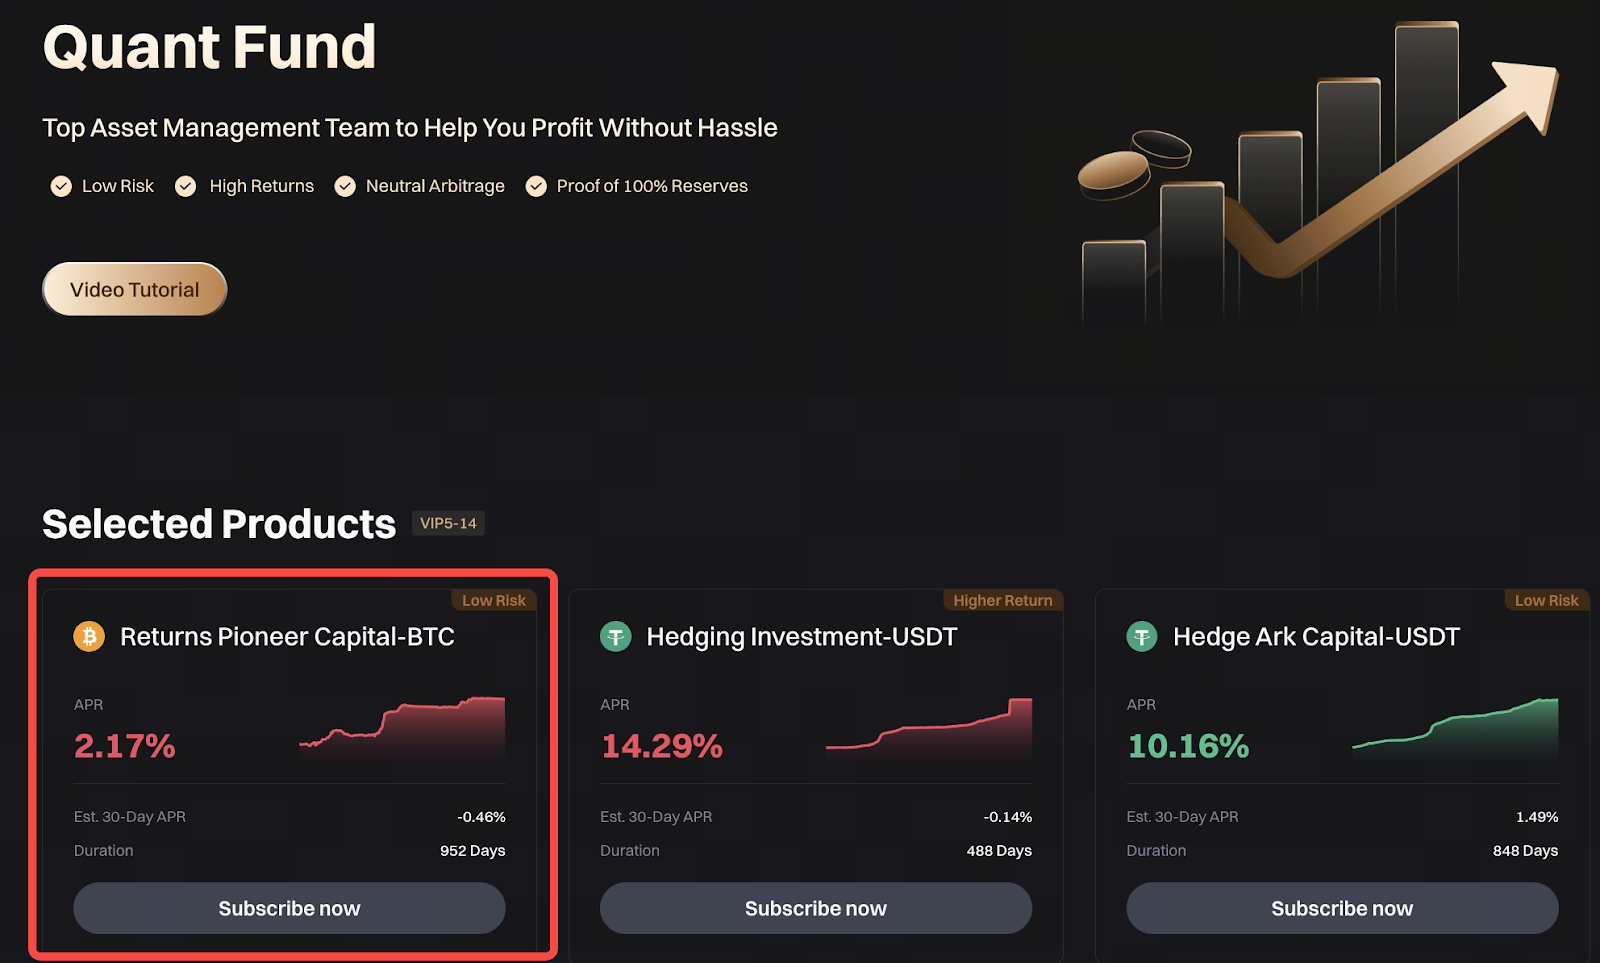Viewport: 1600px width, 963px height.
Task: Click the Tether icon beside Hedging Investment-USDT
Action: coord(615,636)
